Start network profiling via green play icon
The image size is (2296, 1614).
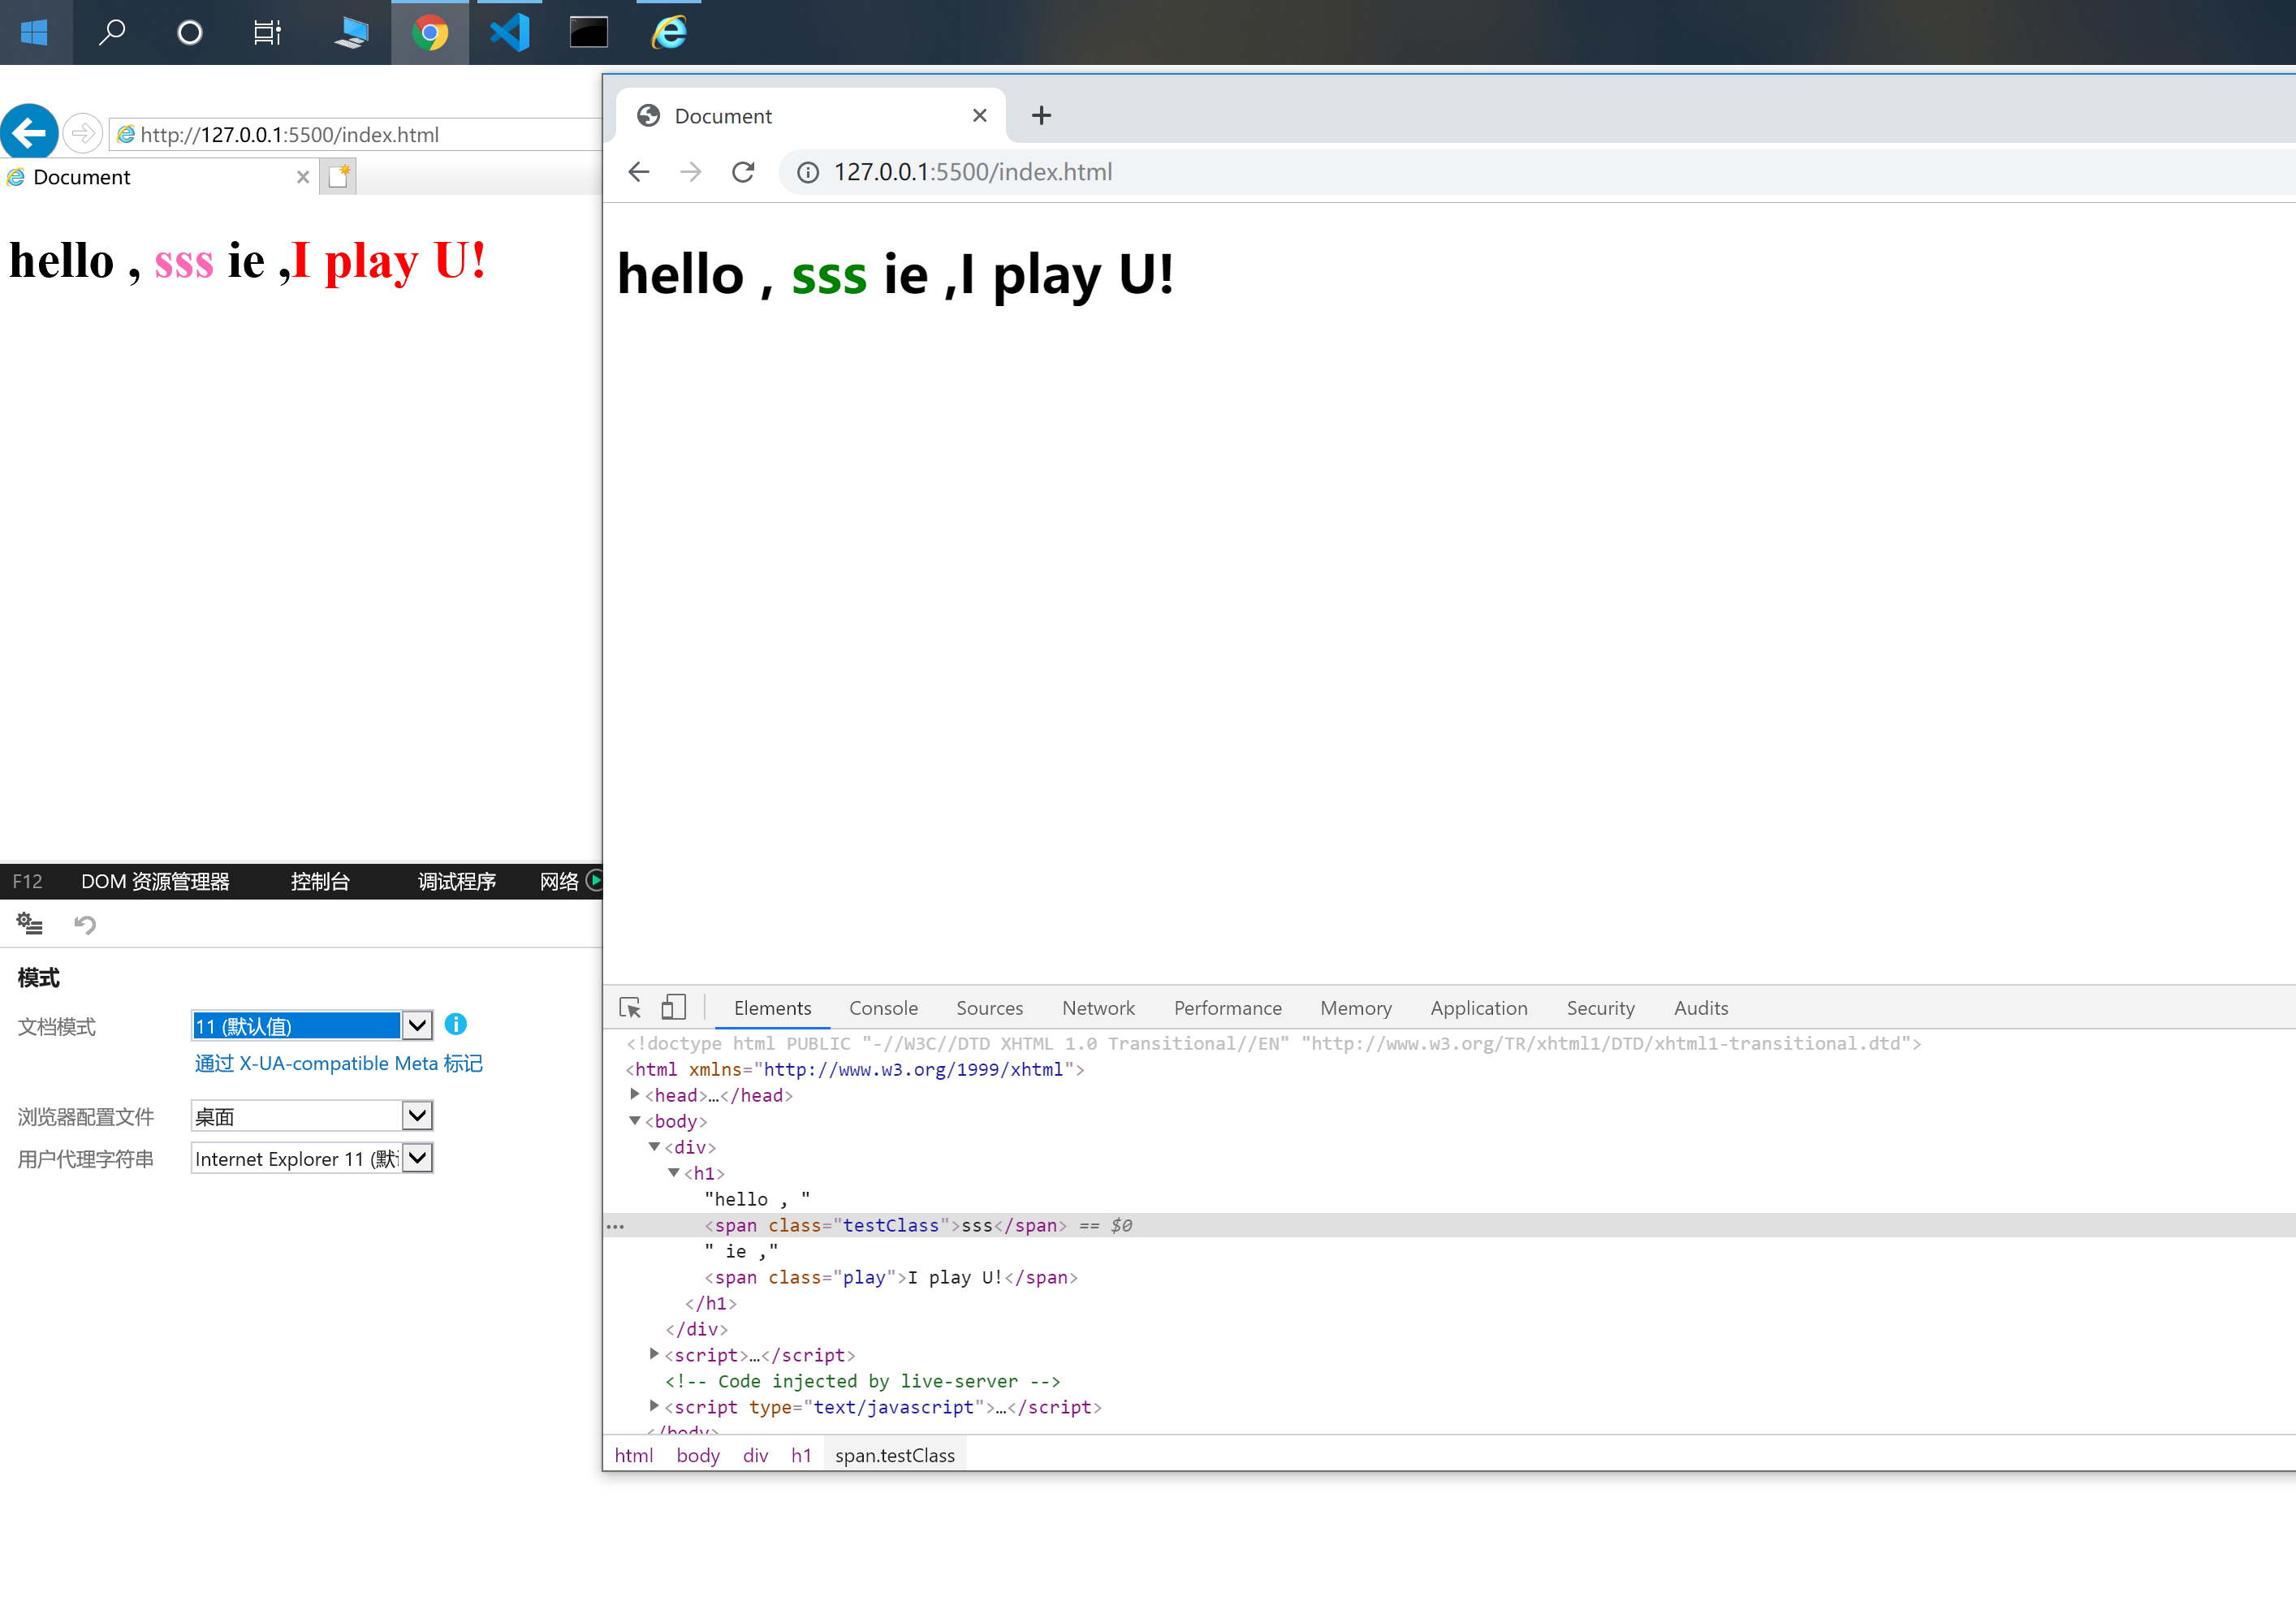coord(595,881)
